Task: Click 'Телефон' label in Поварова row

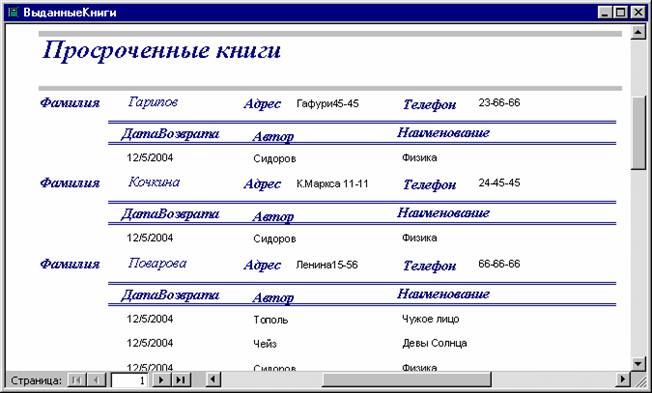Action: pos(430,266)
